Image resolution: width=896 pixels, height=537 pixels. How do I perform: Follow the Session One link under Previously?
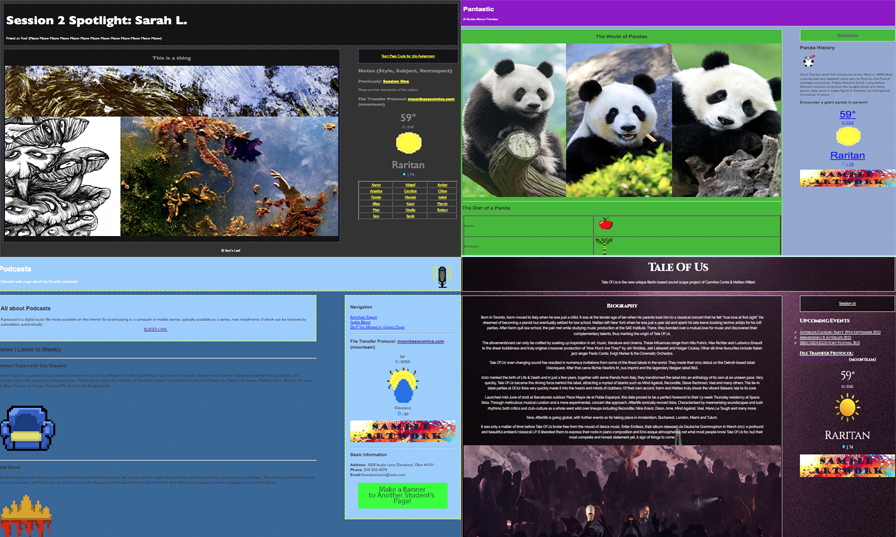[x=396, y=82]
